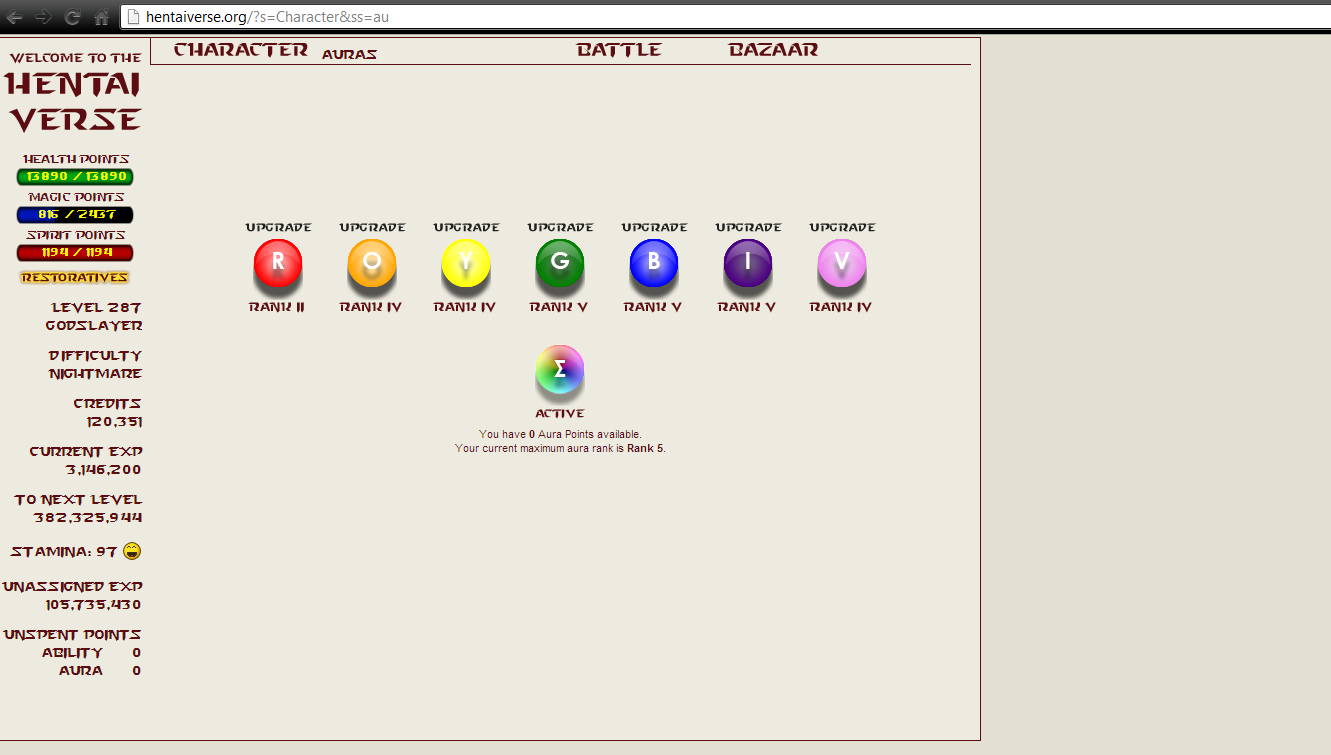Click the Aura Points available message
This screenshot has width=1331, height=755.
pos(560,434)
